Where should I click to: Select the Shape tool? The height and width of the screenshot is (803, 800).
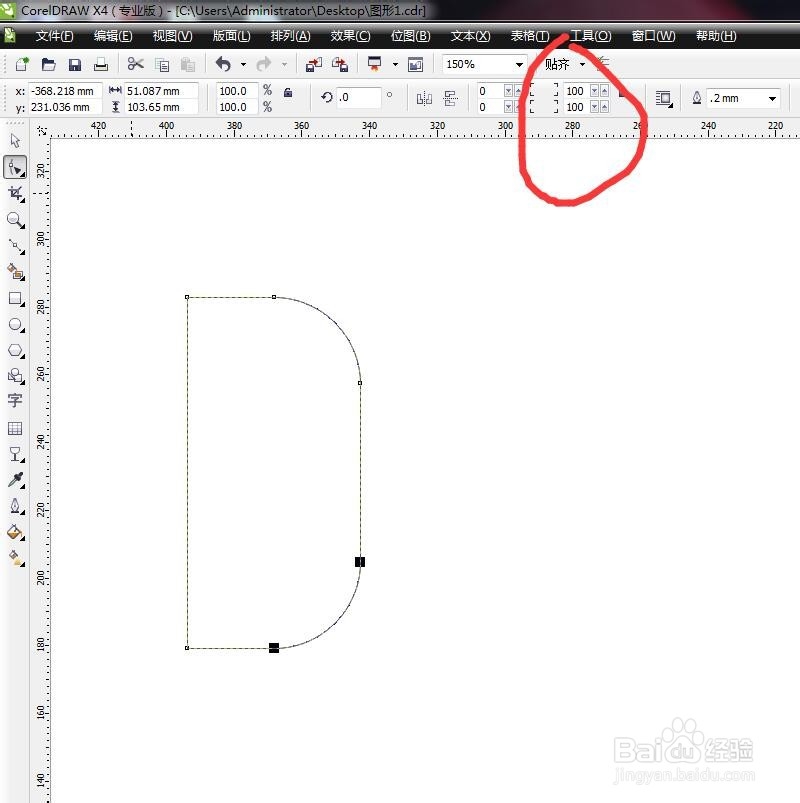[15, 167]
